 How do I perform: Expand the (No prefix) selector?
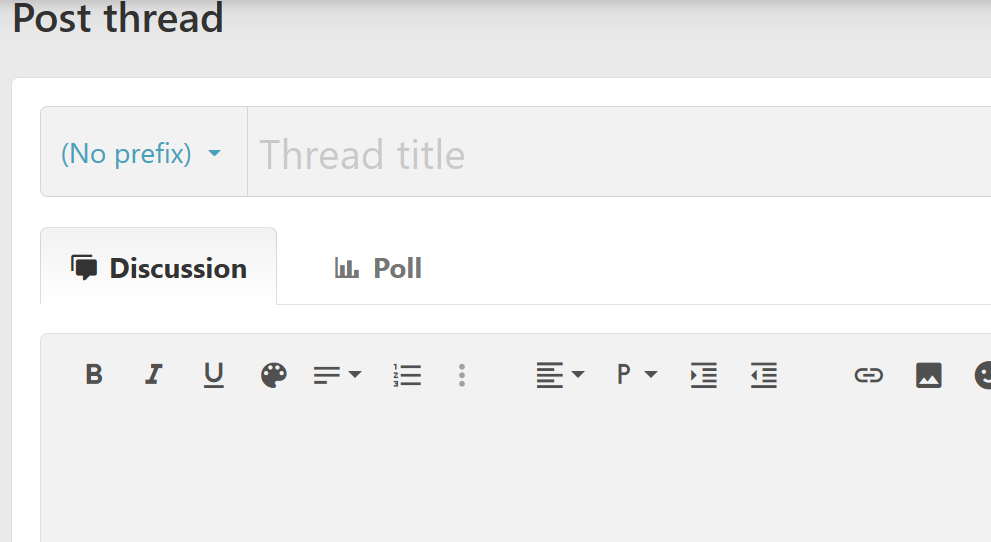(x=141, y=154)
